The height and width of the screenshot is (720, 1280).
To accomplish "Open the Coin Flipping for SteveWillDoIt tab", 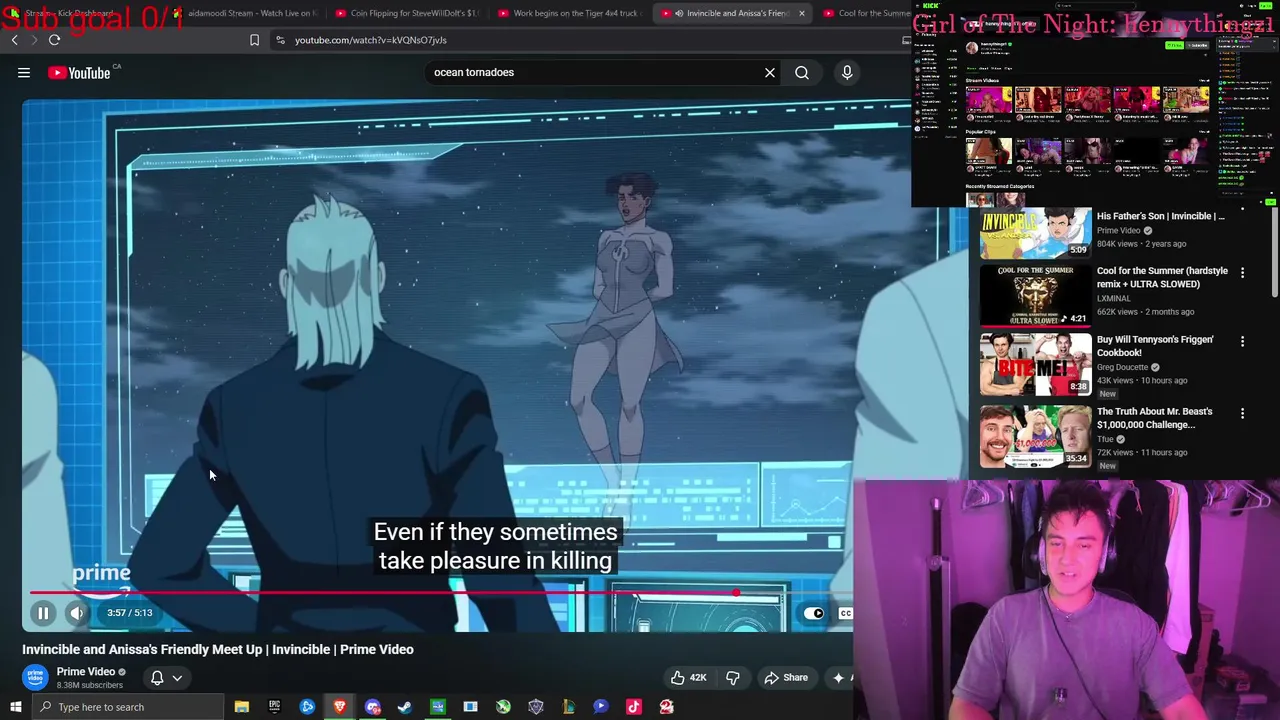I will click(407, 13).
